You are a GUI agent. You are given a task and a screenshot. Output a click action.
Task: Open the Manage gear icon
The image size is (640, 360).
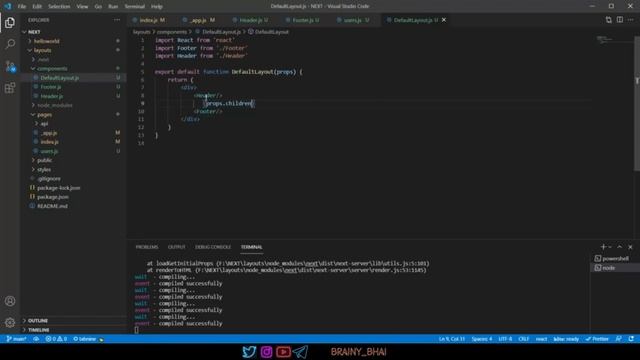coord(10,322)
